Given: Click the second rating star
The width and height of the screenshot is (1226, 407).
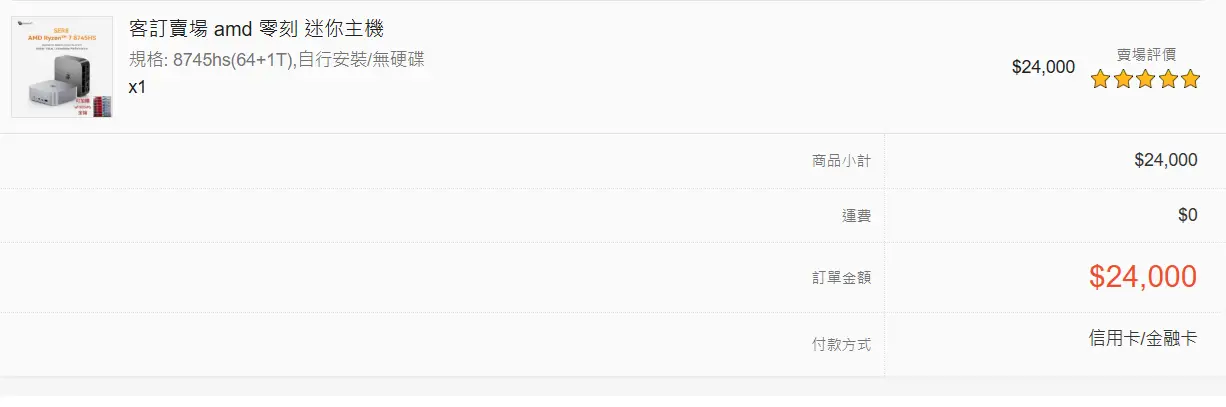Looking at the screenshot, I should click(x=1123, y=79).
